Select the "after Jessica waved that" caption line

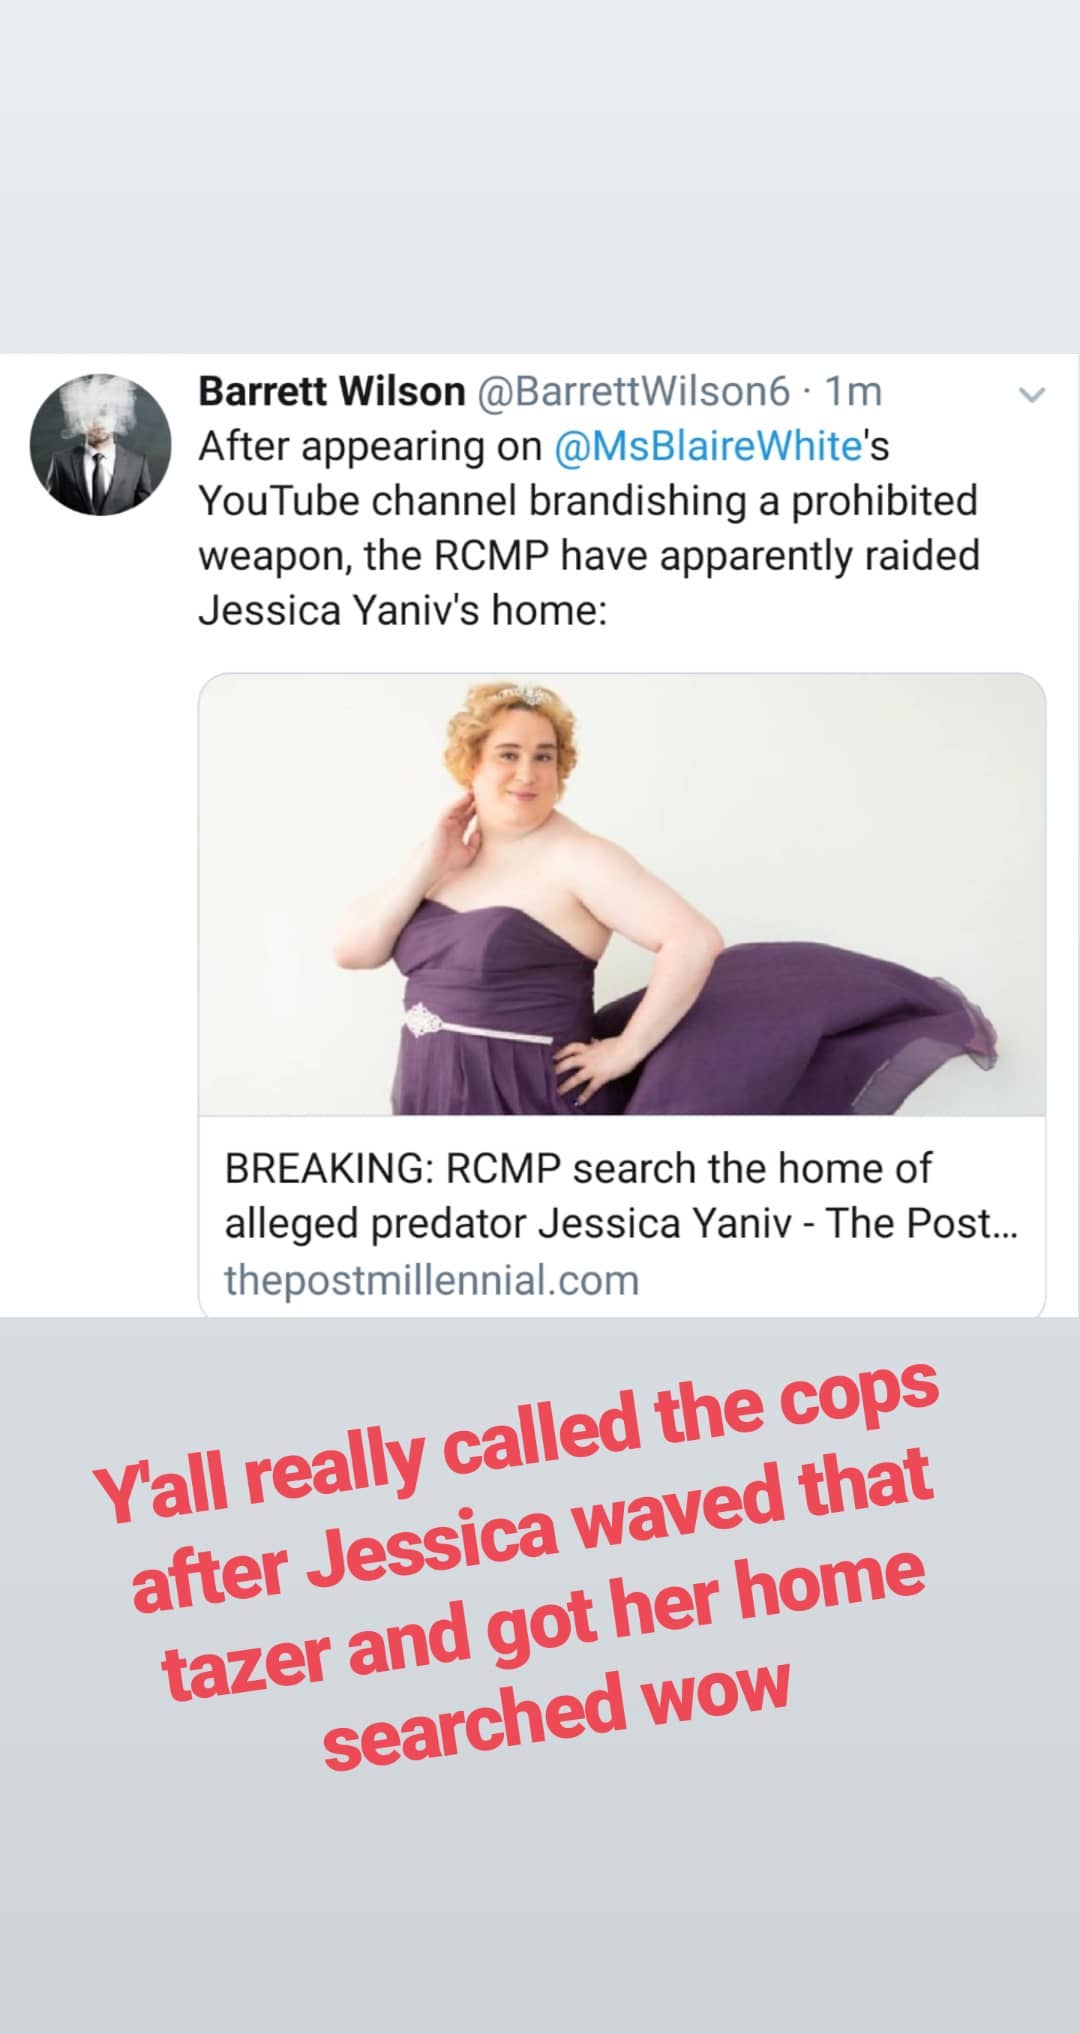[x=533, y=1524]
